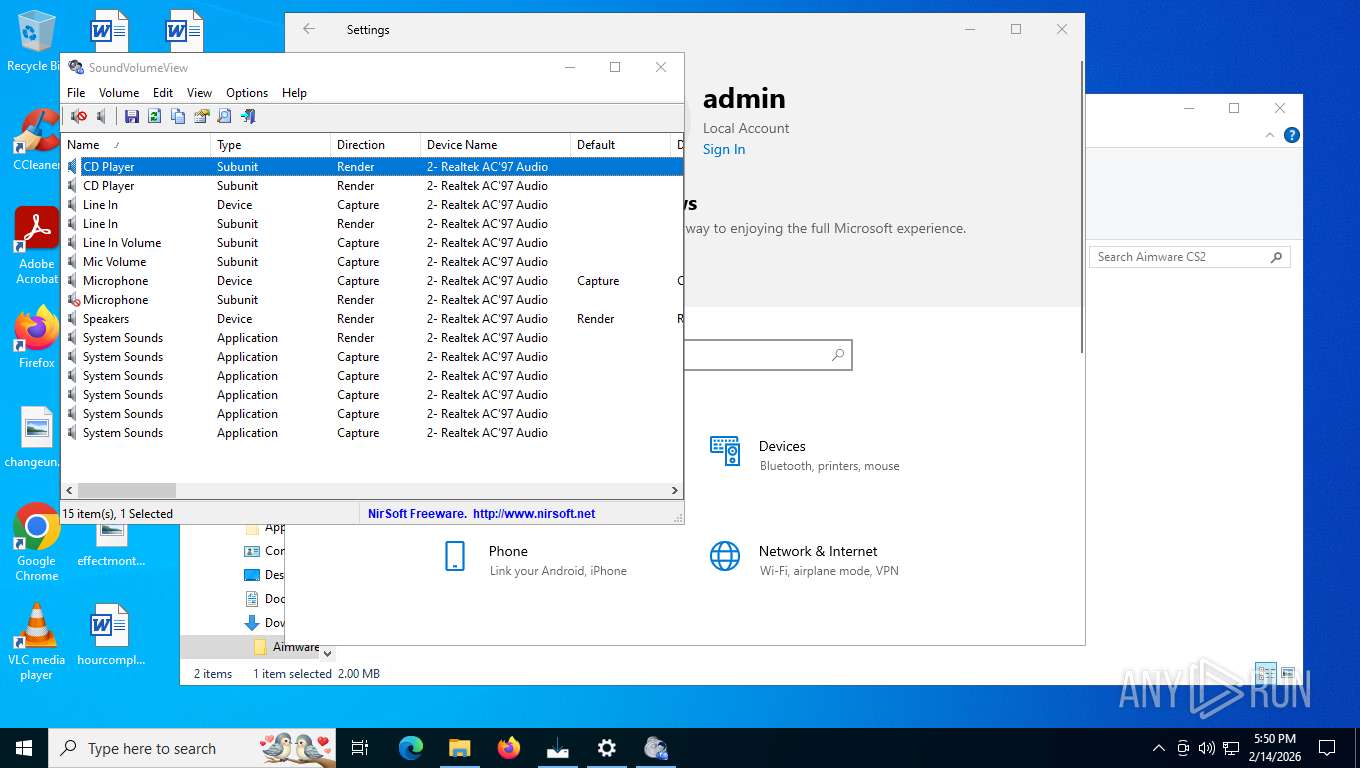Select the Line In Volume row
The image size is (1360, 768).
372,243
